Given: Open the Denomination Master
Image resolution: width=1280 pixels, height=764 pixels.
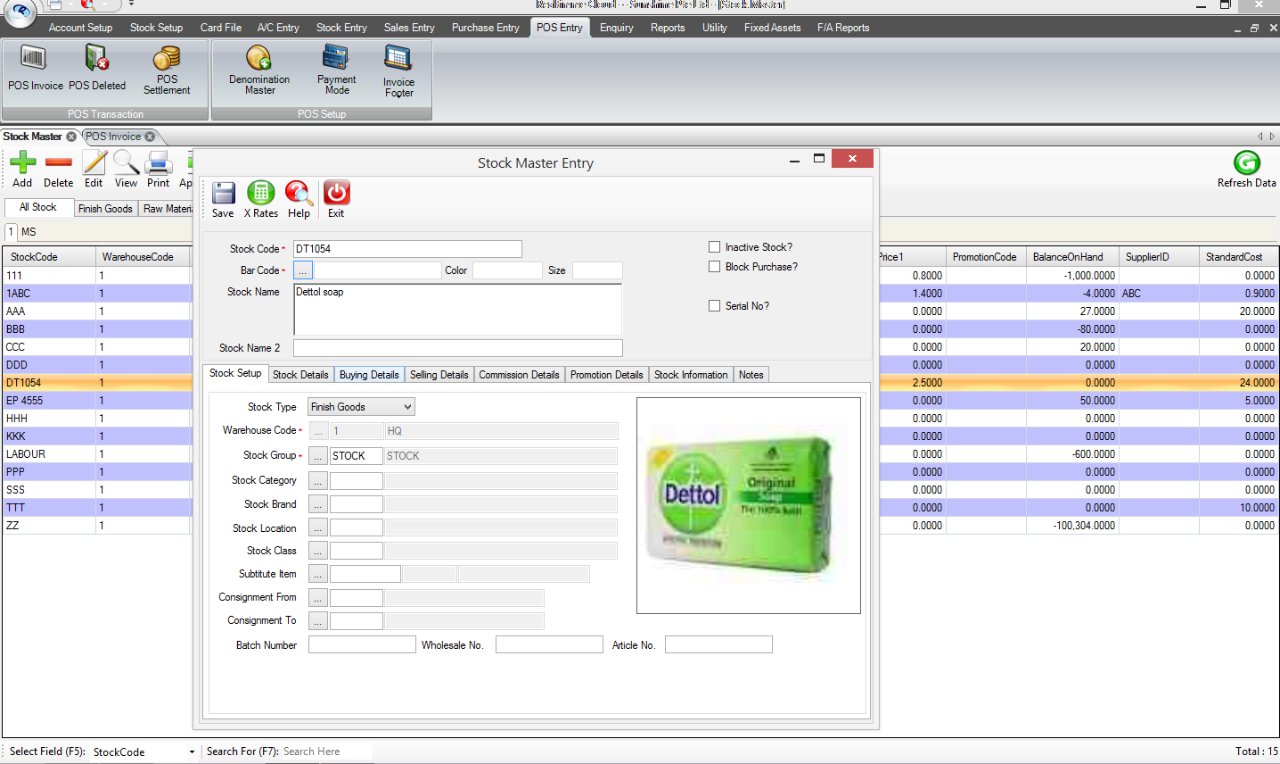Looking at the screenshot, I should pyautogui.click(x=257, y=68).
